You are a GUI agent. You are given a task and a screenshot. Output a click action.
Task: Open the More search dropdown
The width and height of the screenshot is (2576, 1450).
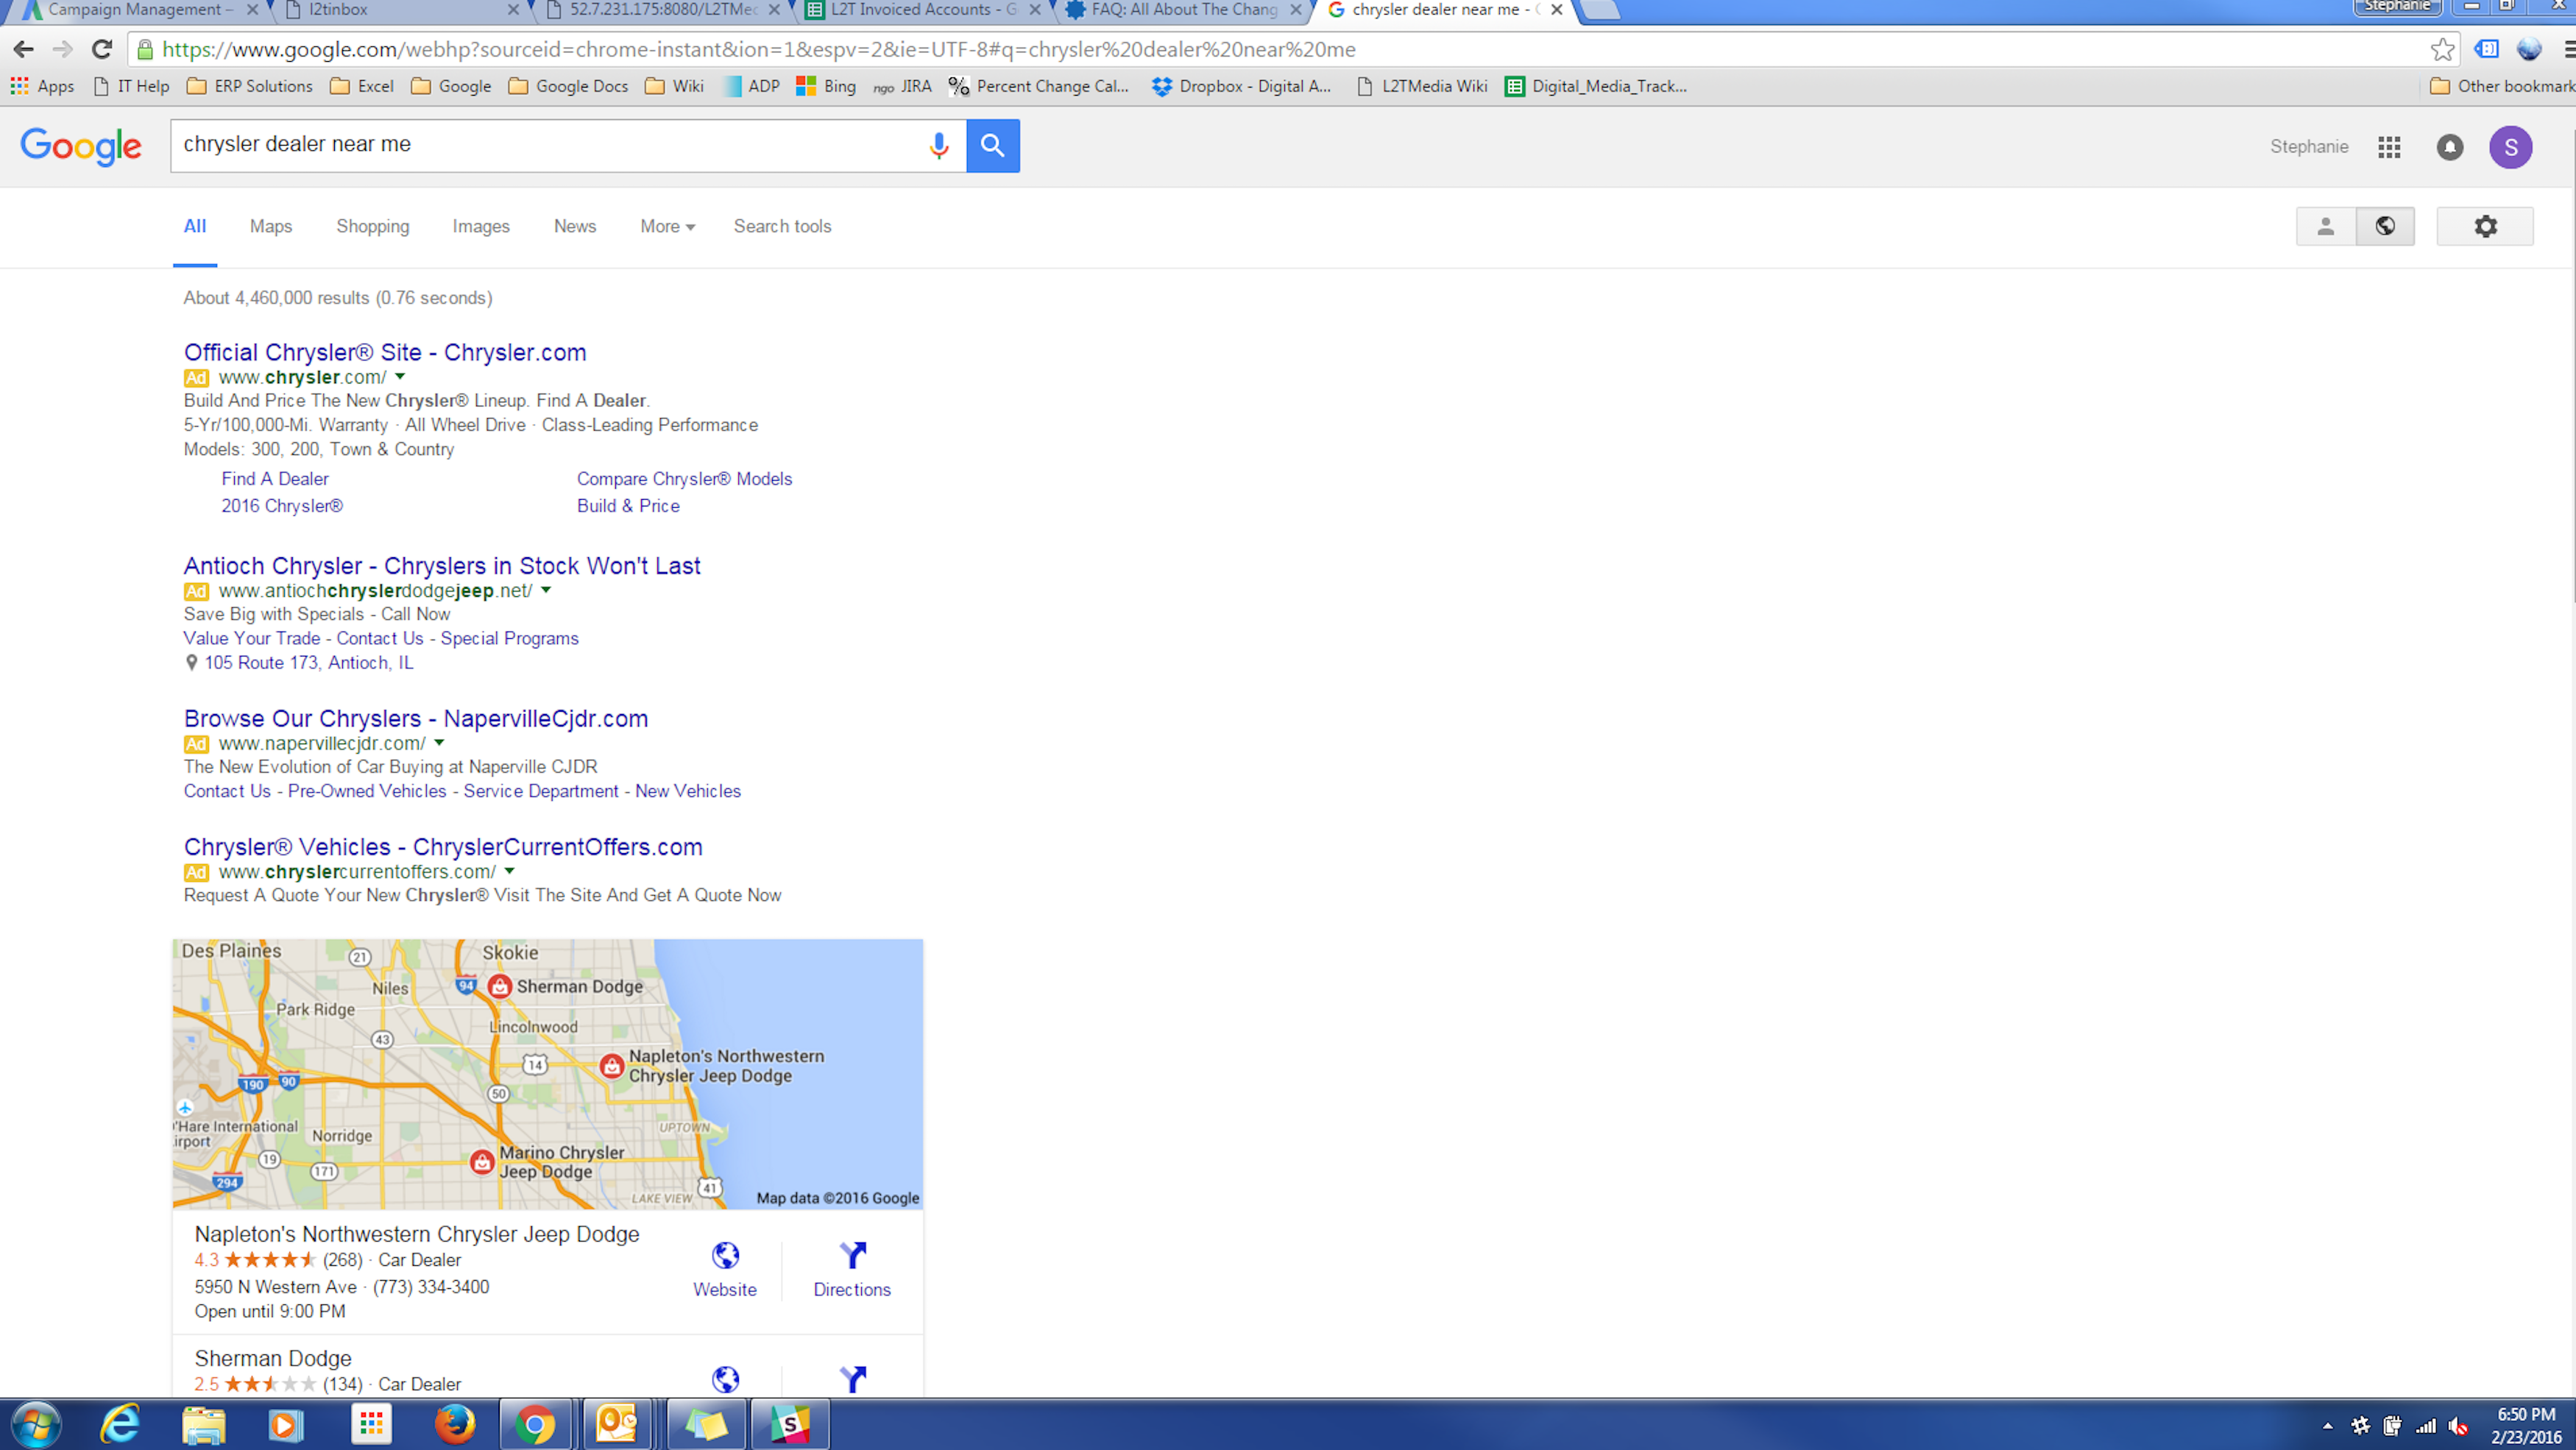667,226
